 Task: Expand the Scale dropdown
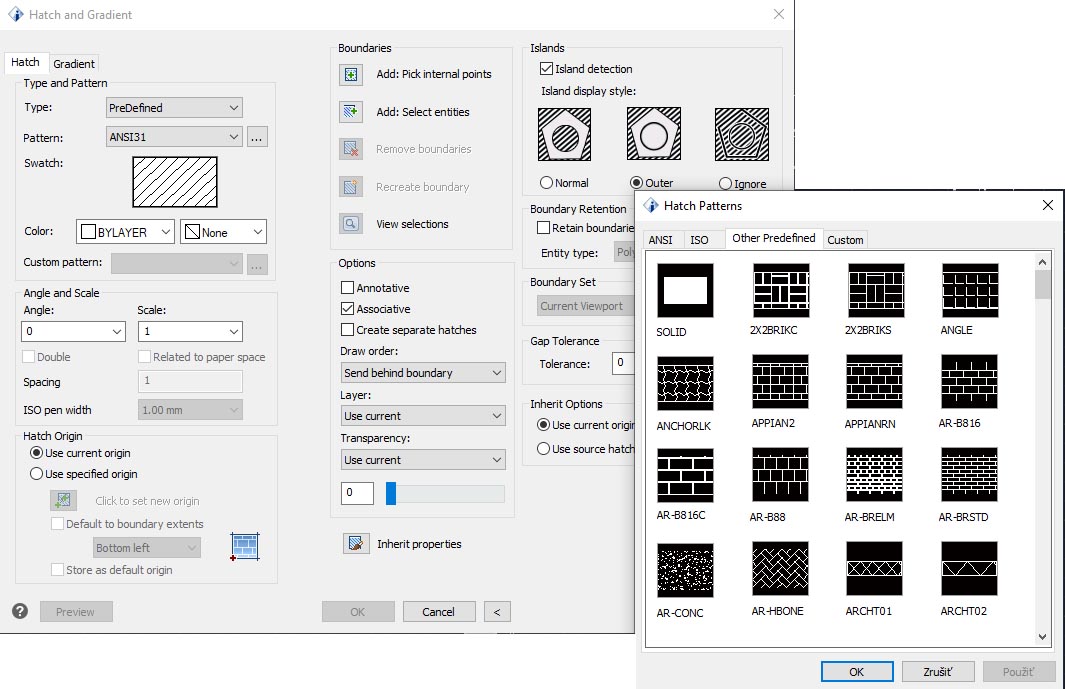[x=190, y=330]
